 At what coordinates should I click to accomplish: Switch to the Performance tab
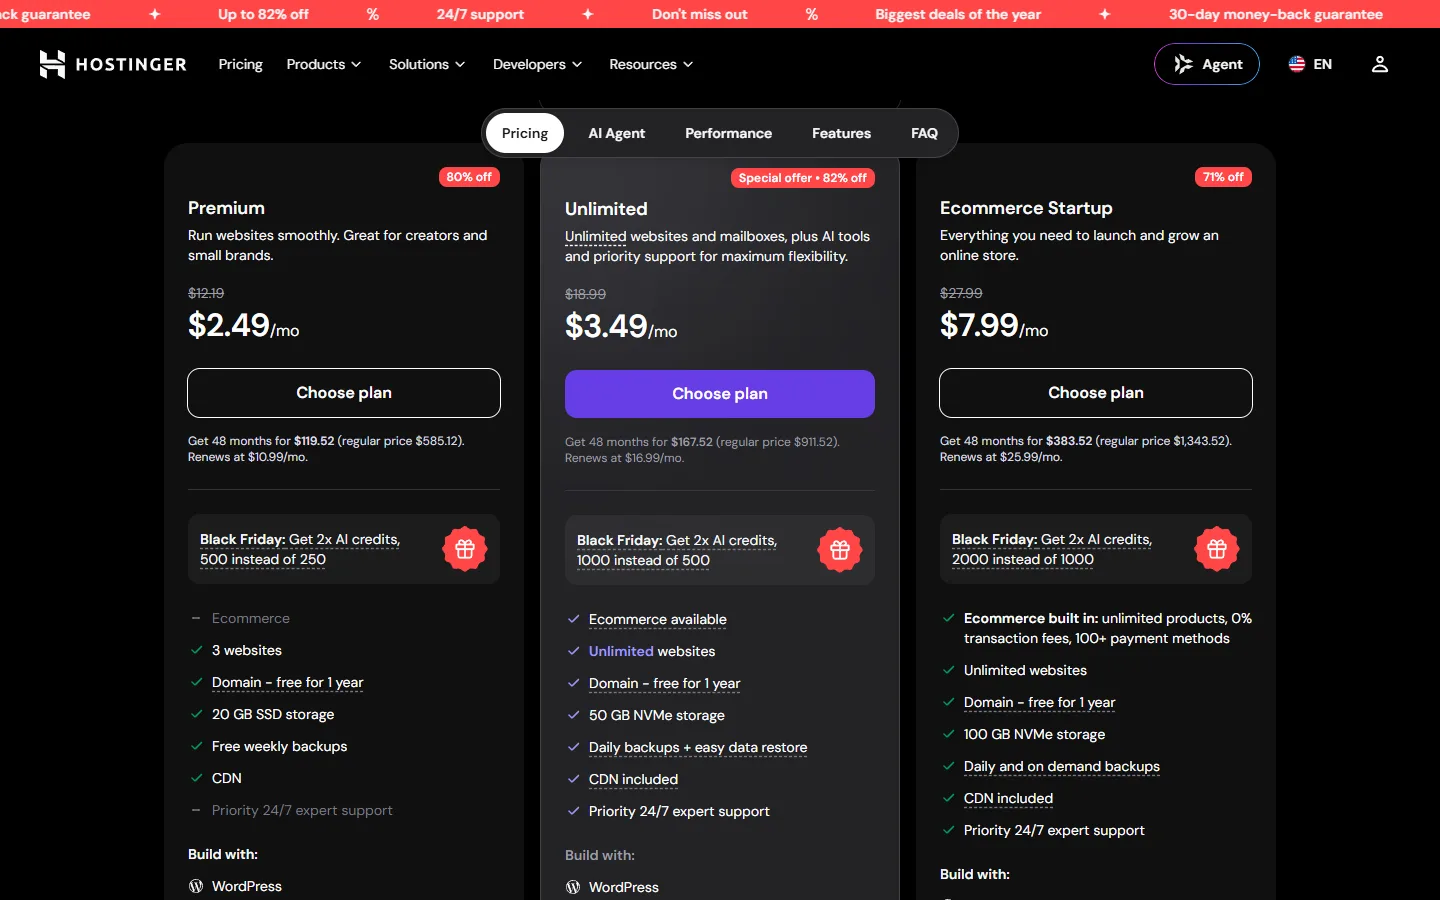[x=729, y=133]
